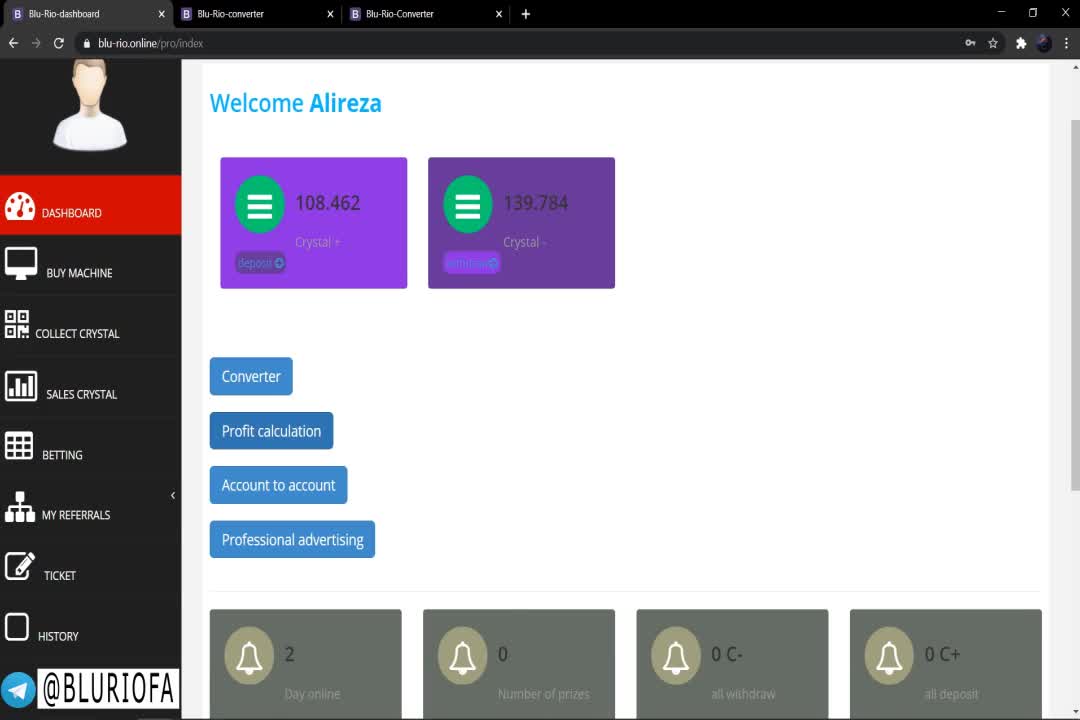Open Professional advertising
The image size is (1080, 720).
coord(292,539)
